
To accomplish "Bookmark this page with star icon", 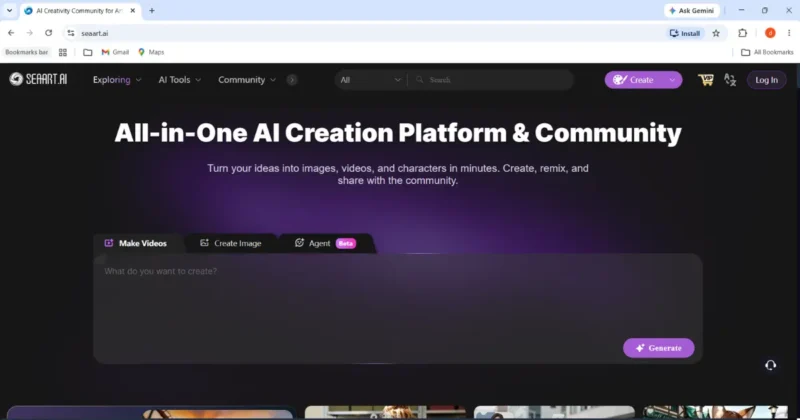I will coord(716,33).
